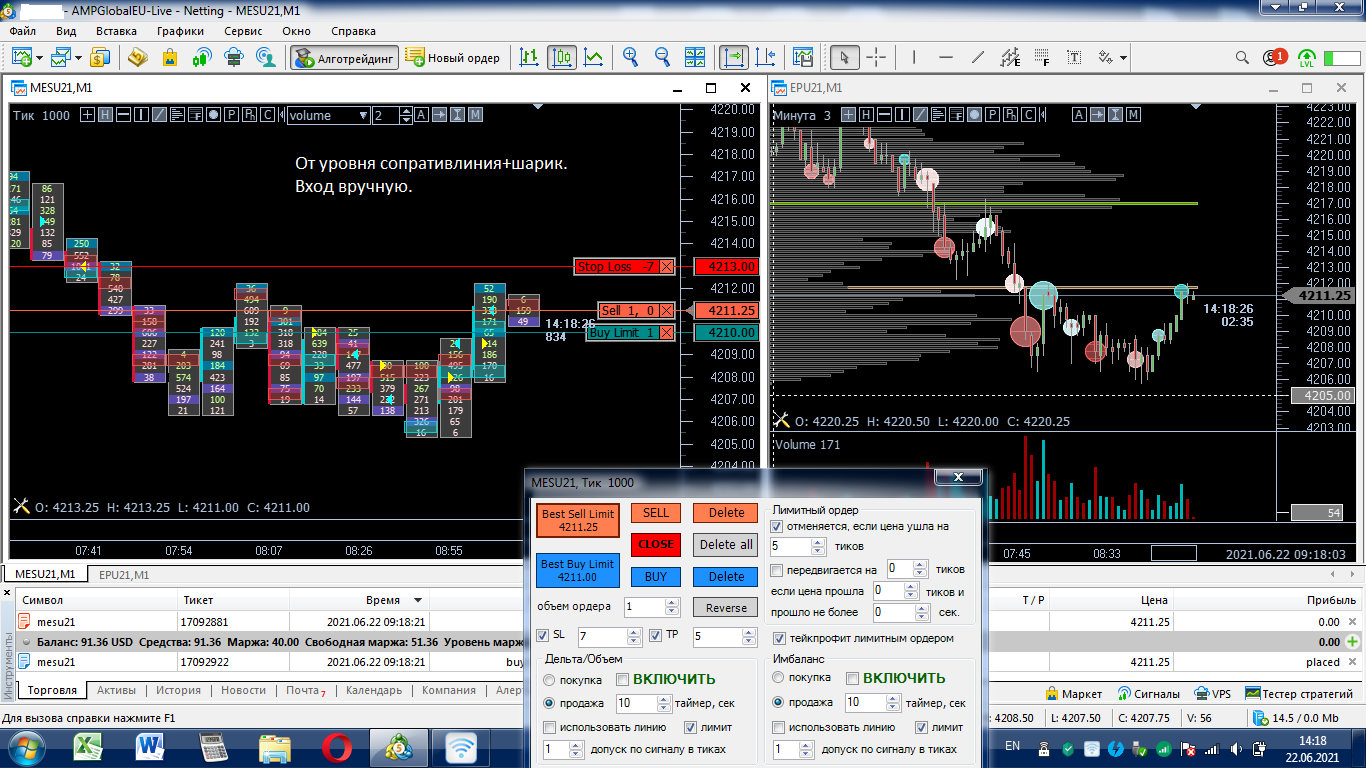Screen dimensions: 1366x768
Task: Select the crosshair tool
Action: [876, 58]
